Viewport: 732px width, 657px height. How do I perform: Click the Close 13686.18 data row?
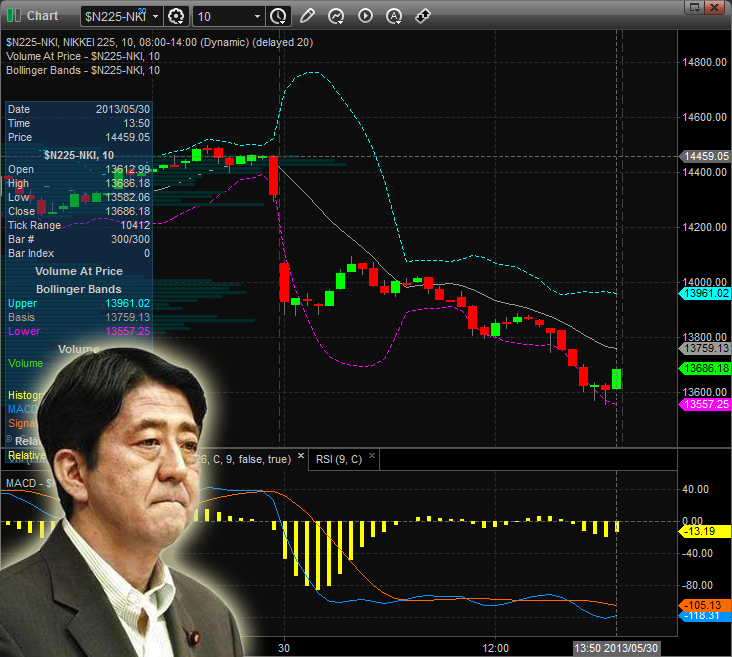(79, 211)
